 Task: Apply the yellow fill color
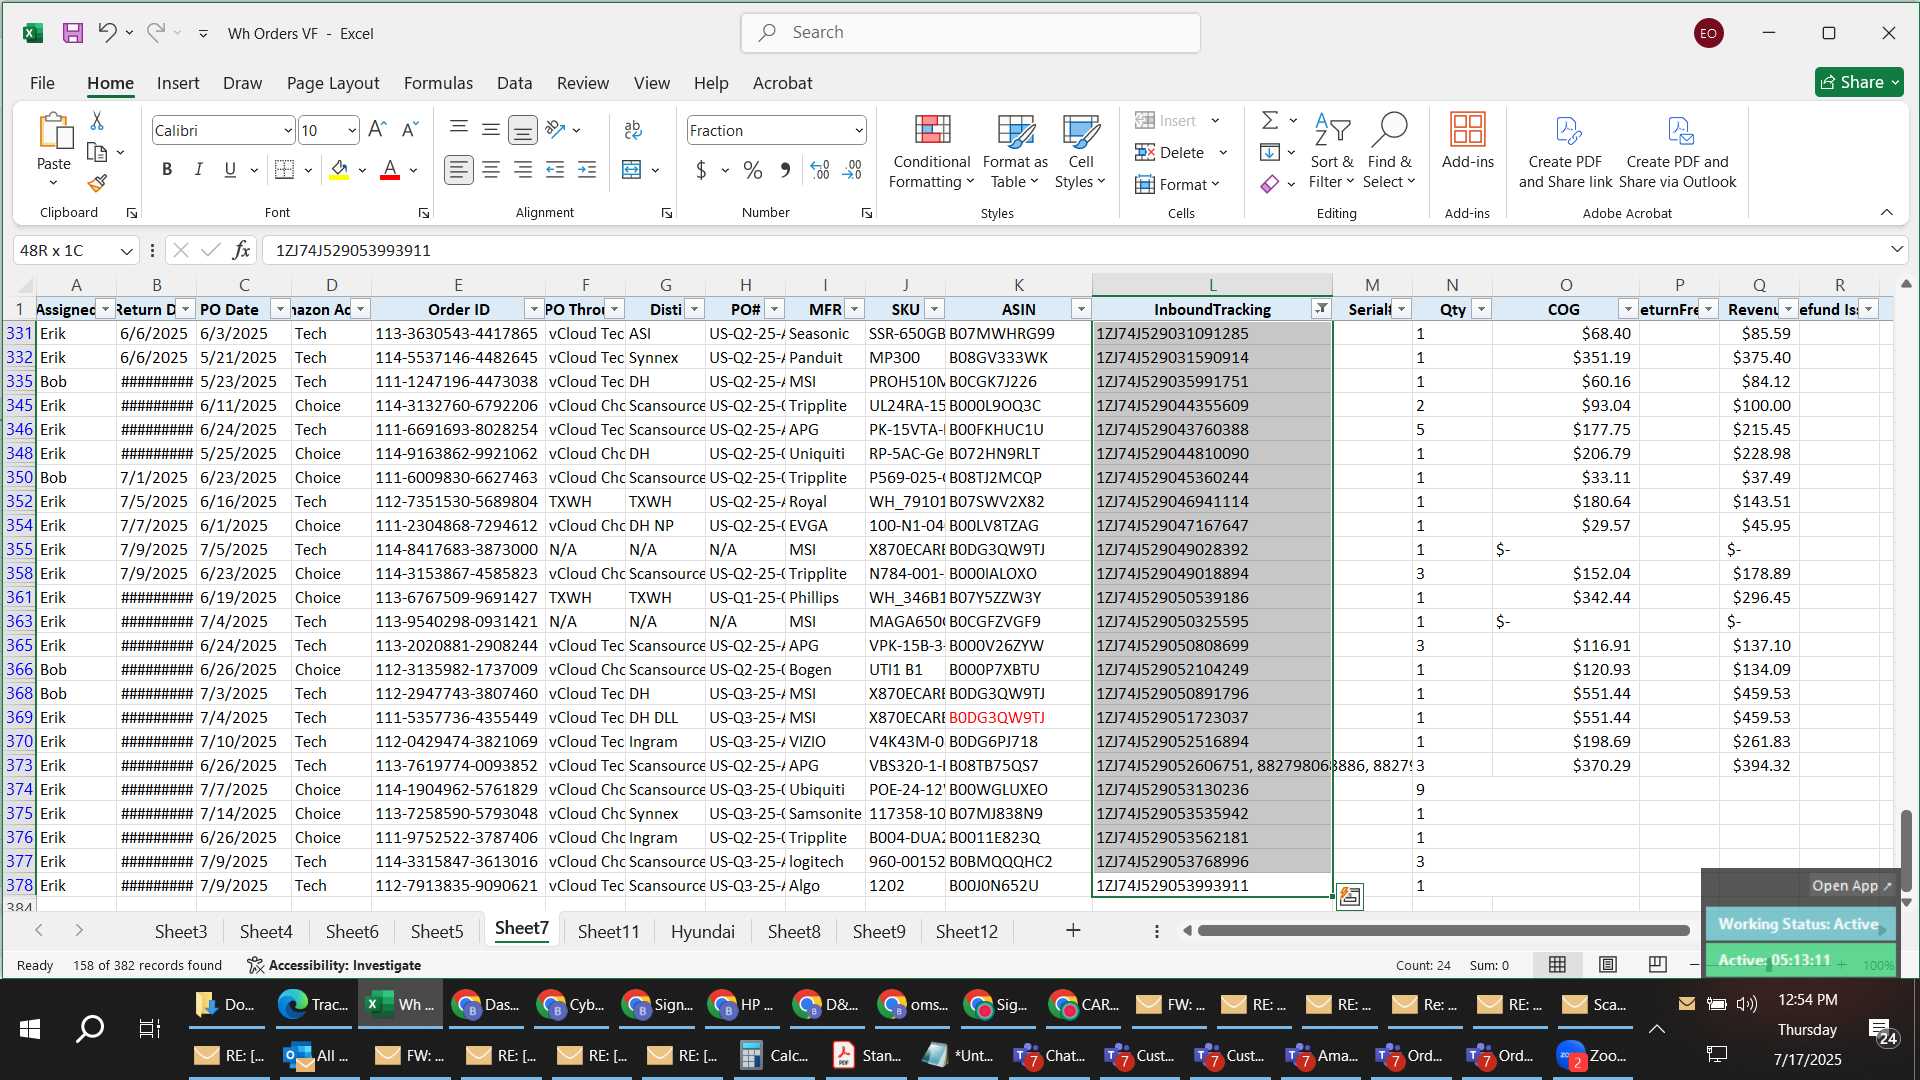click(x=339, y=170)
